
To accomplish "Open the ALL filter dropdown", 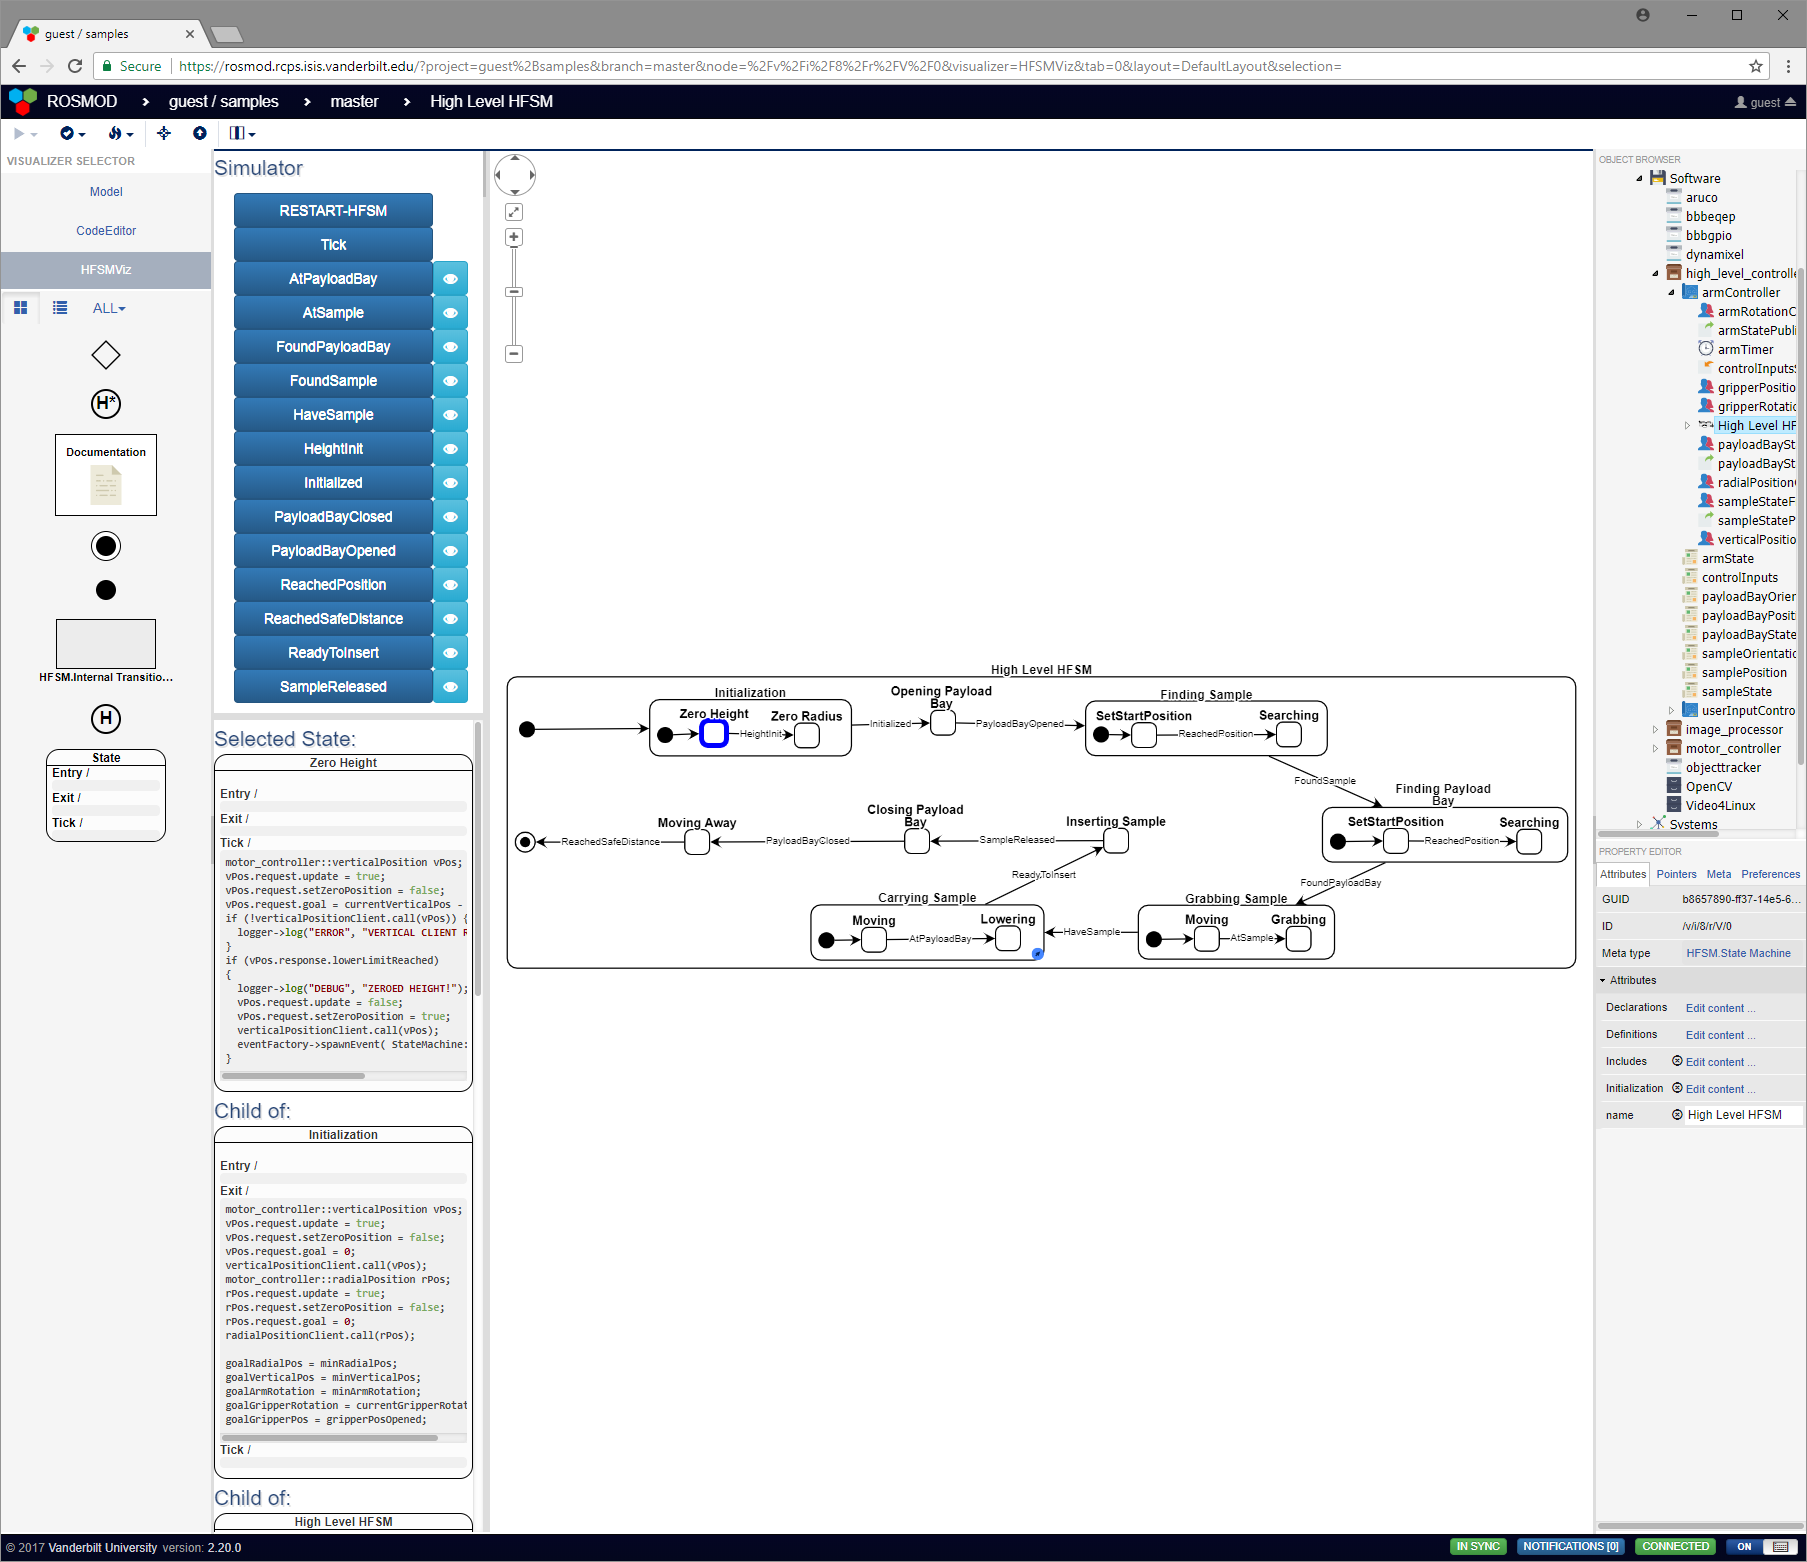I will pos(109,308).
